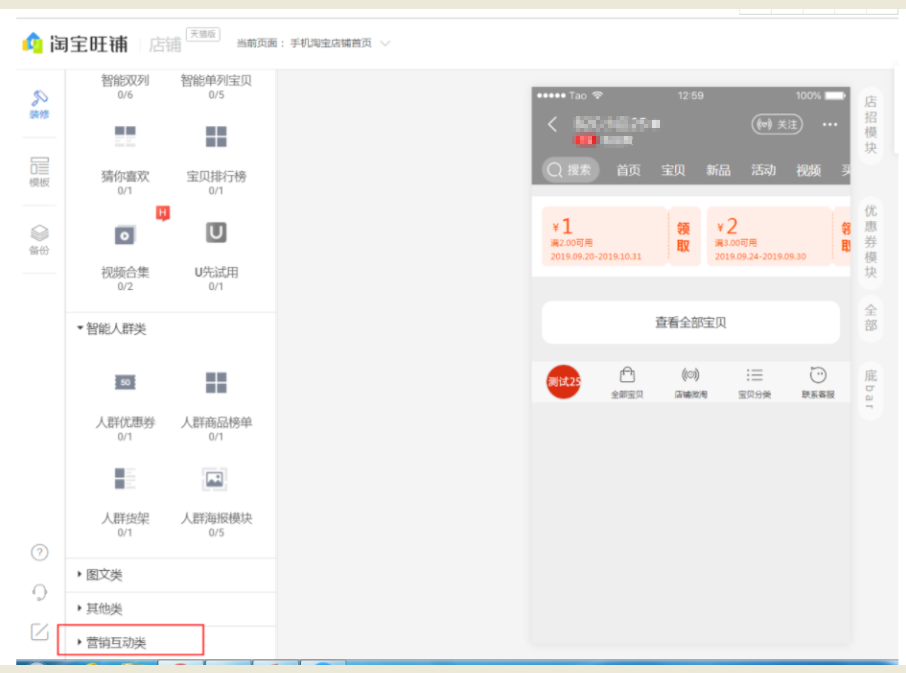This screenshot has height=673, width=906.
Task: Click the 宝贝分类 list icon
Action: (x=754, y=375)
